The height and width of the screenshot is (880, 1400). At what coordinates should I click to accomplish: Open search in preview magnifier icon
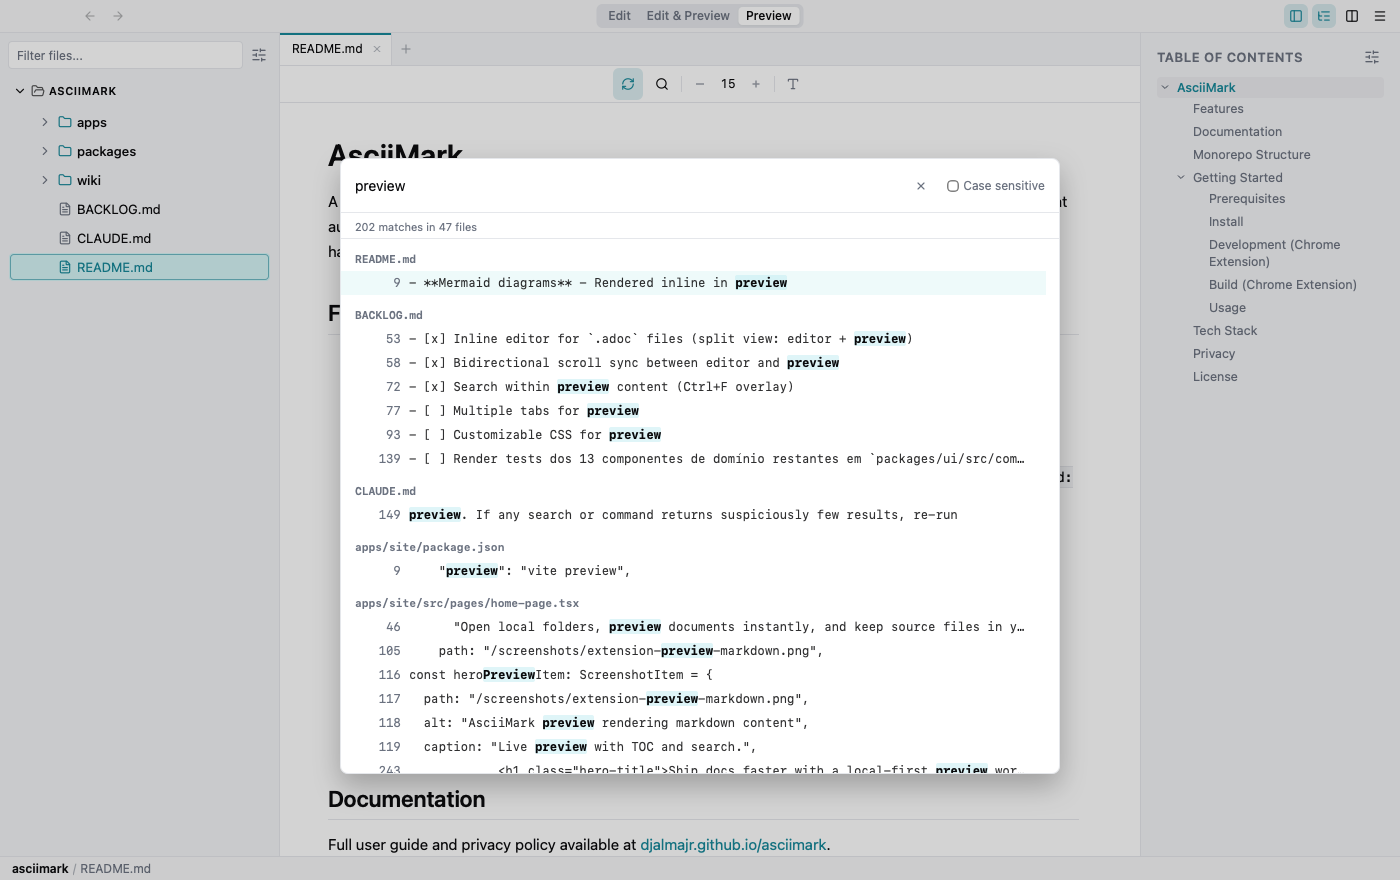pyautogui.click(x=662, y=84)
